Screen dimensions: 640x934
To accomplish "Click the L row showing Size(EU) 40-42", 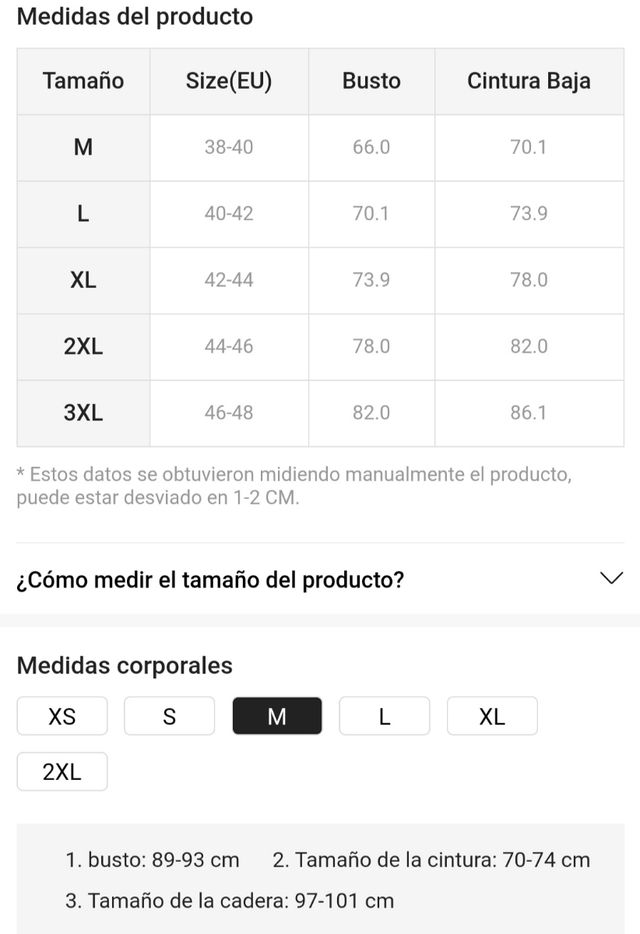I will point(320,214).
